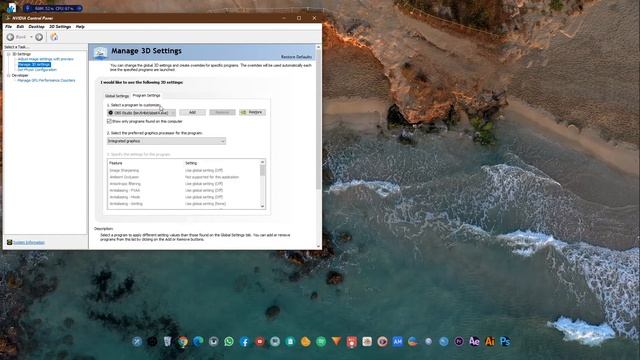The width and height of the screenshot is (640, 360).
Task: Open the black circular dock icon
Action: (x=152, y=341)
